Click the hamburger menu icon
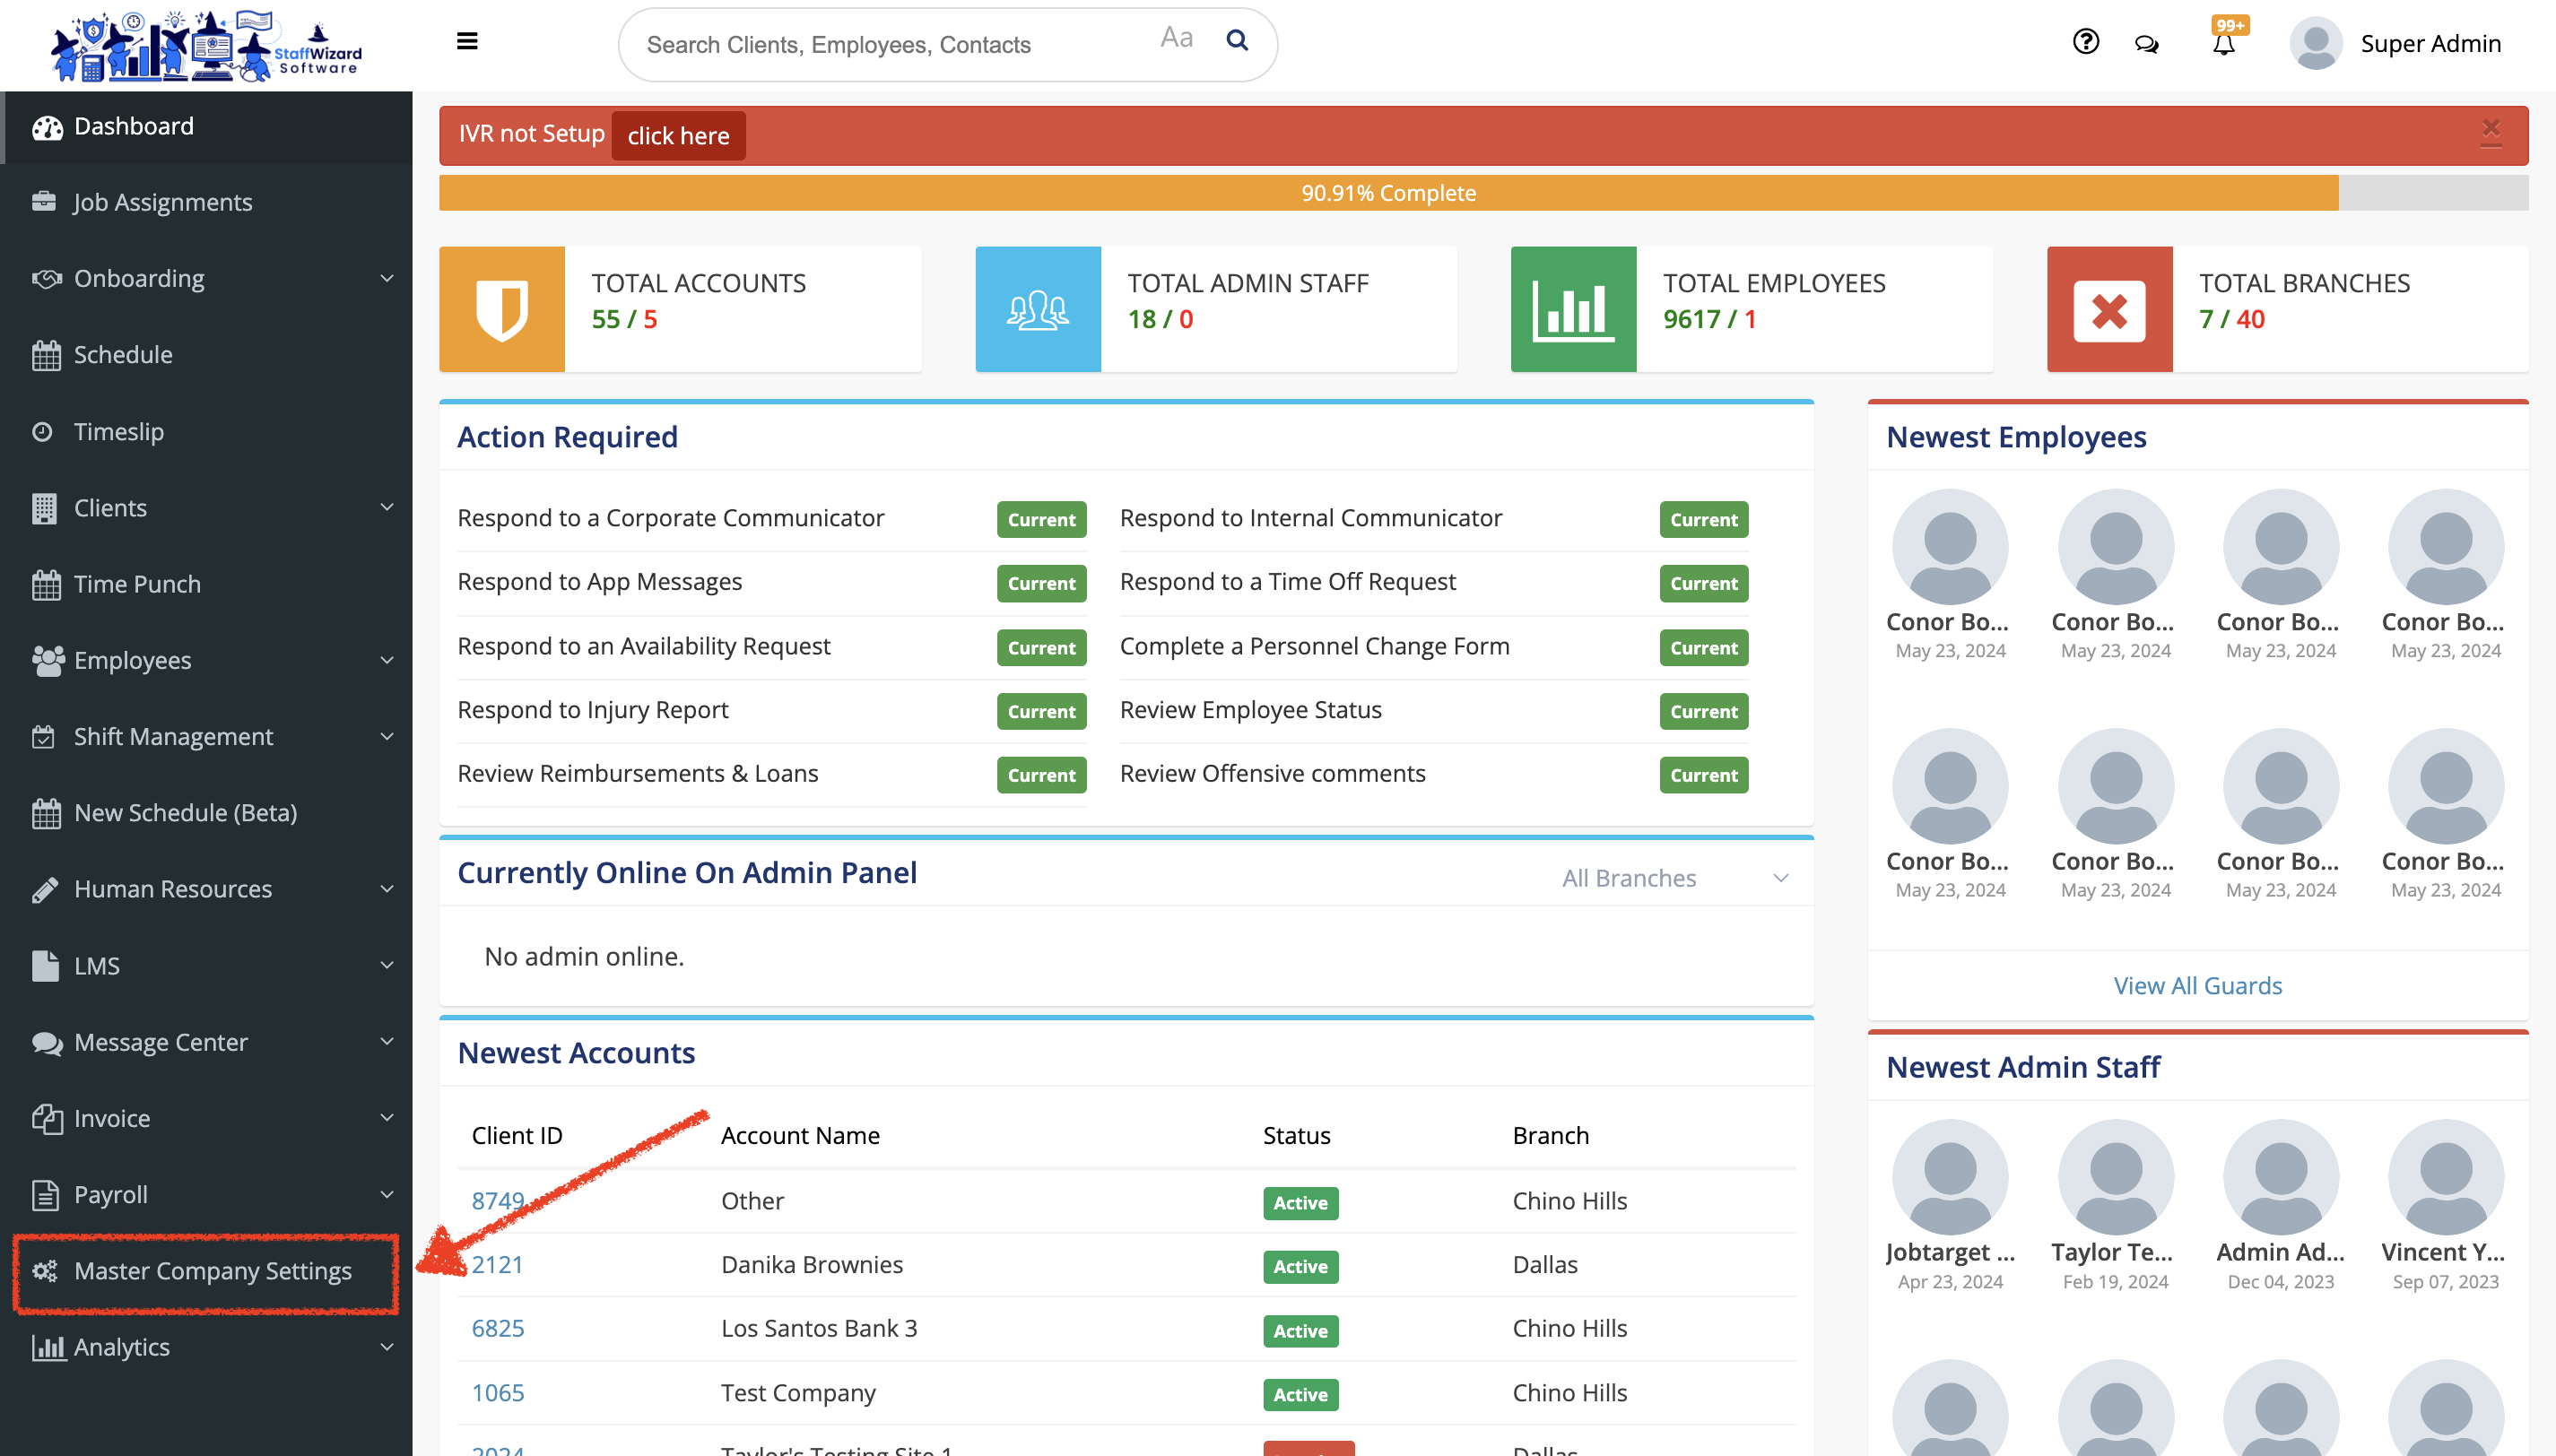 click(x=466, y=42)
